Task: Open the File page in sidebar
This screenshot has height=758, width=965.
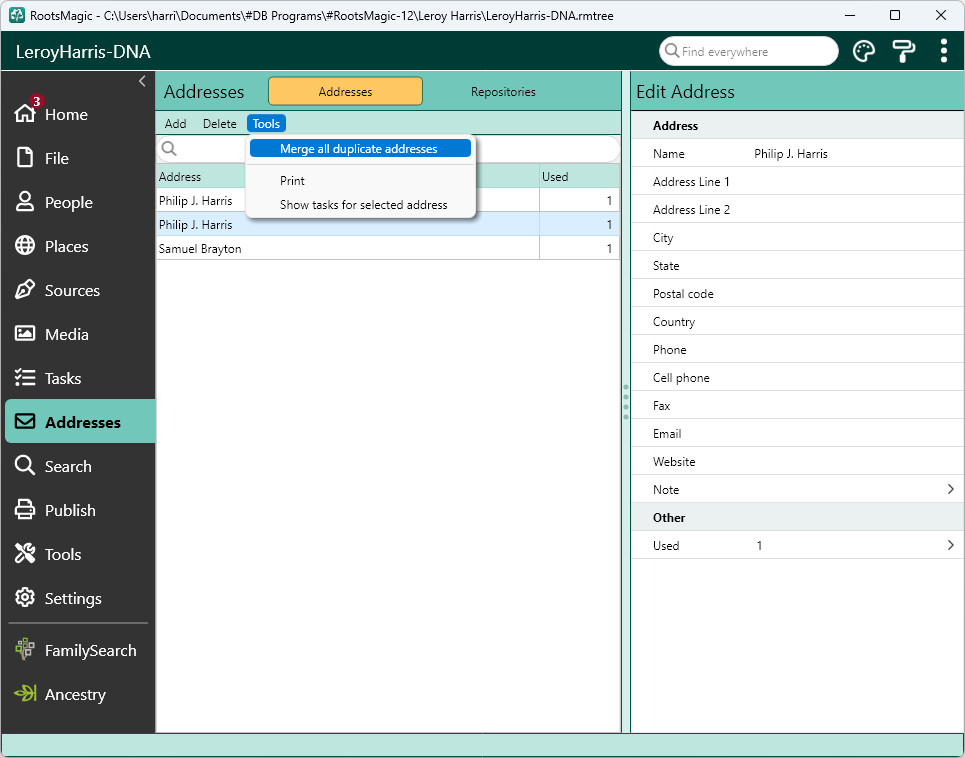Action: point(79,158)
